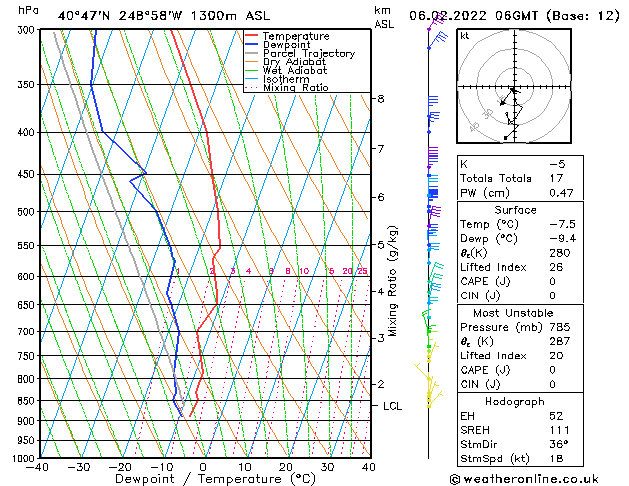Click the '-40' temperature axis label

37,467
